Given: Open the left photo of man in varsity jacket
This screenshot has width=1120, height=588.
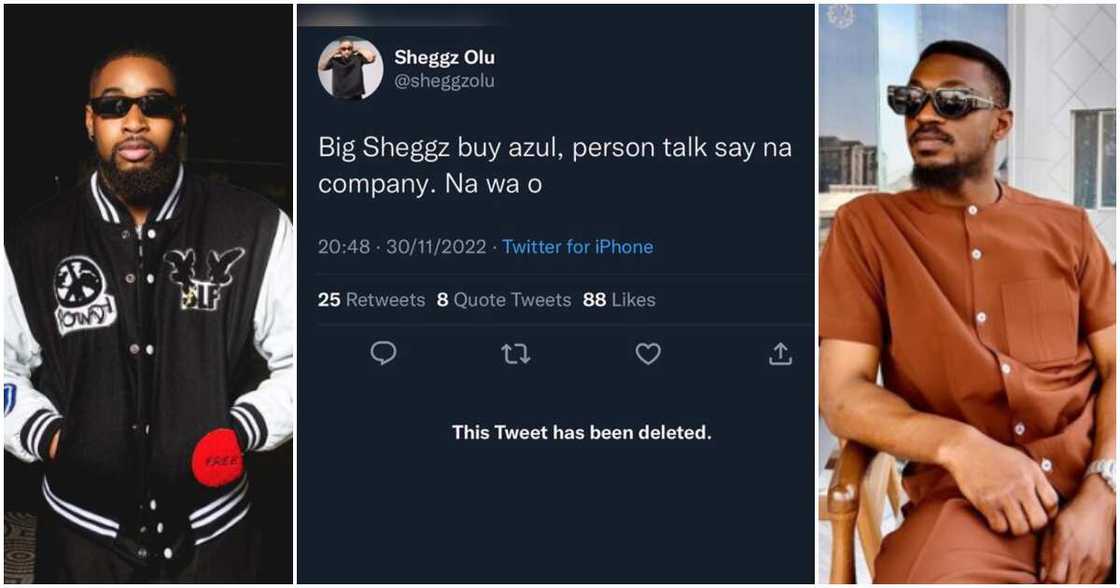Looking at the screenshot, I should (x=148, y=294).
